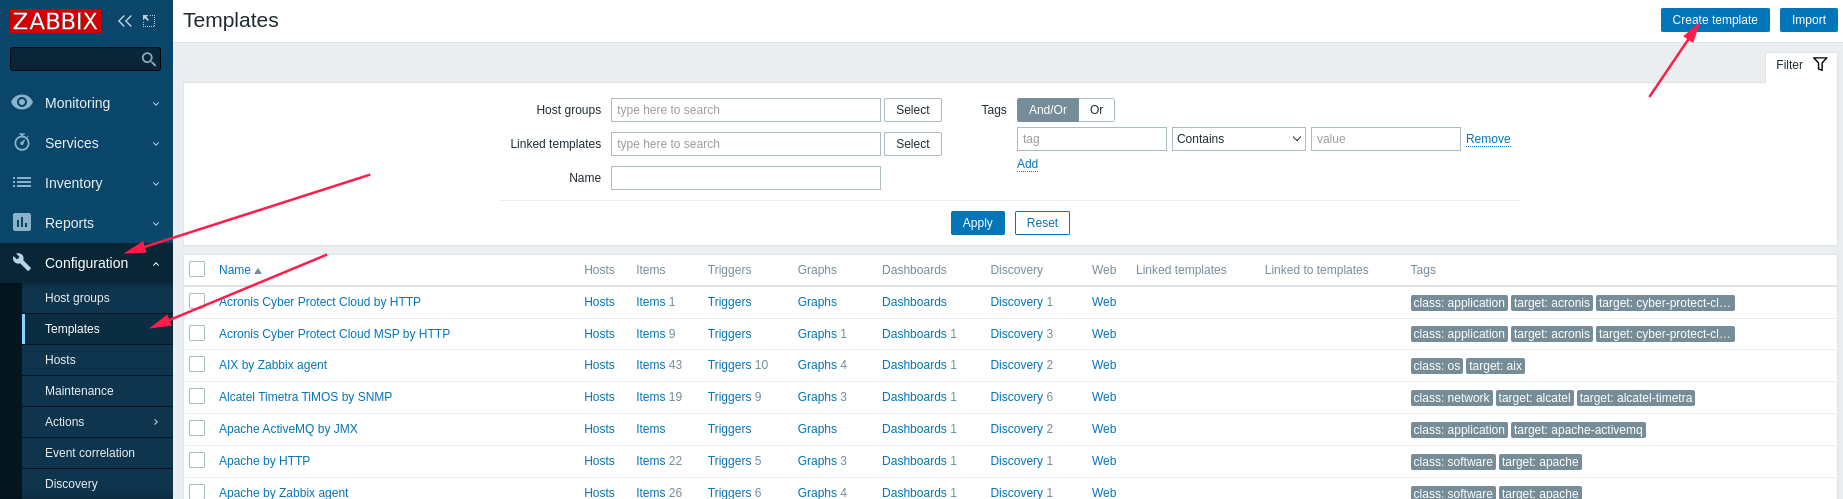
Task: Open Alcatel Timetra TiMOS by SNMP template
Action: pyautogui.click(x=305, y=397)
